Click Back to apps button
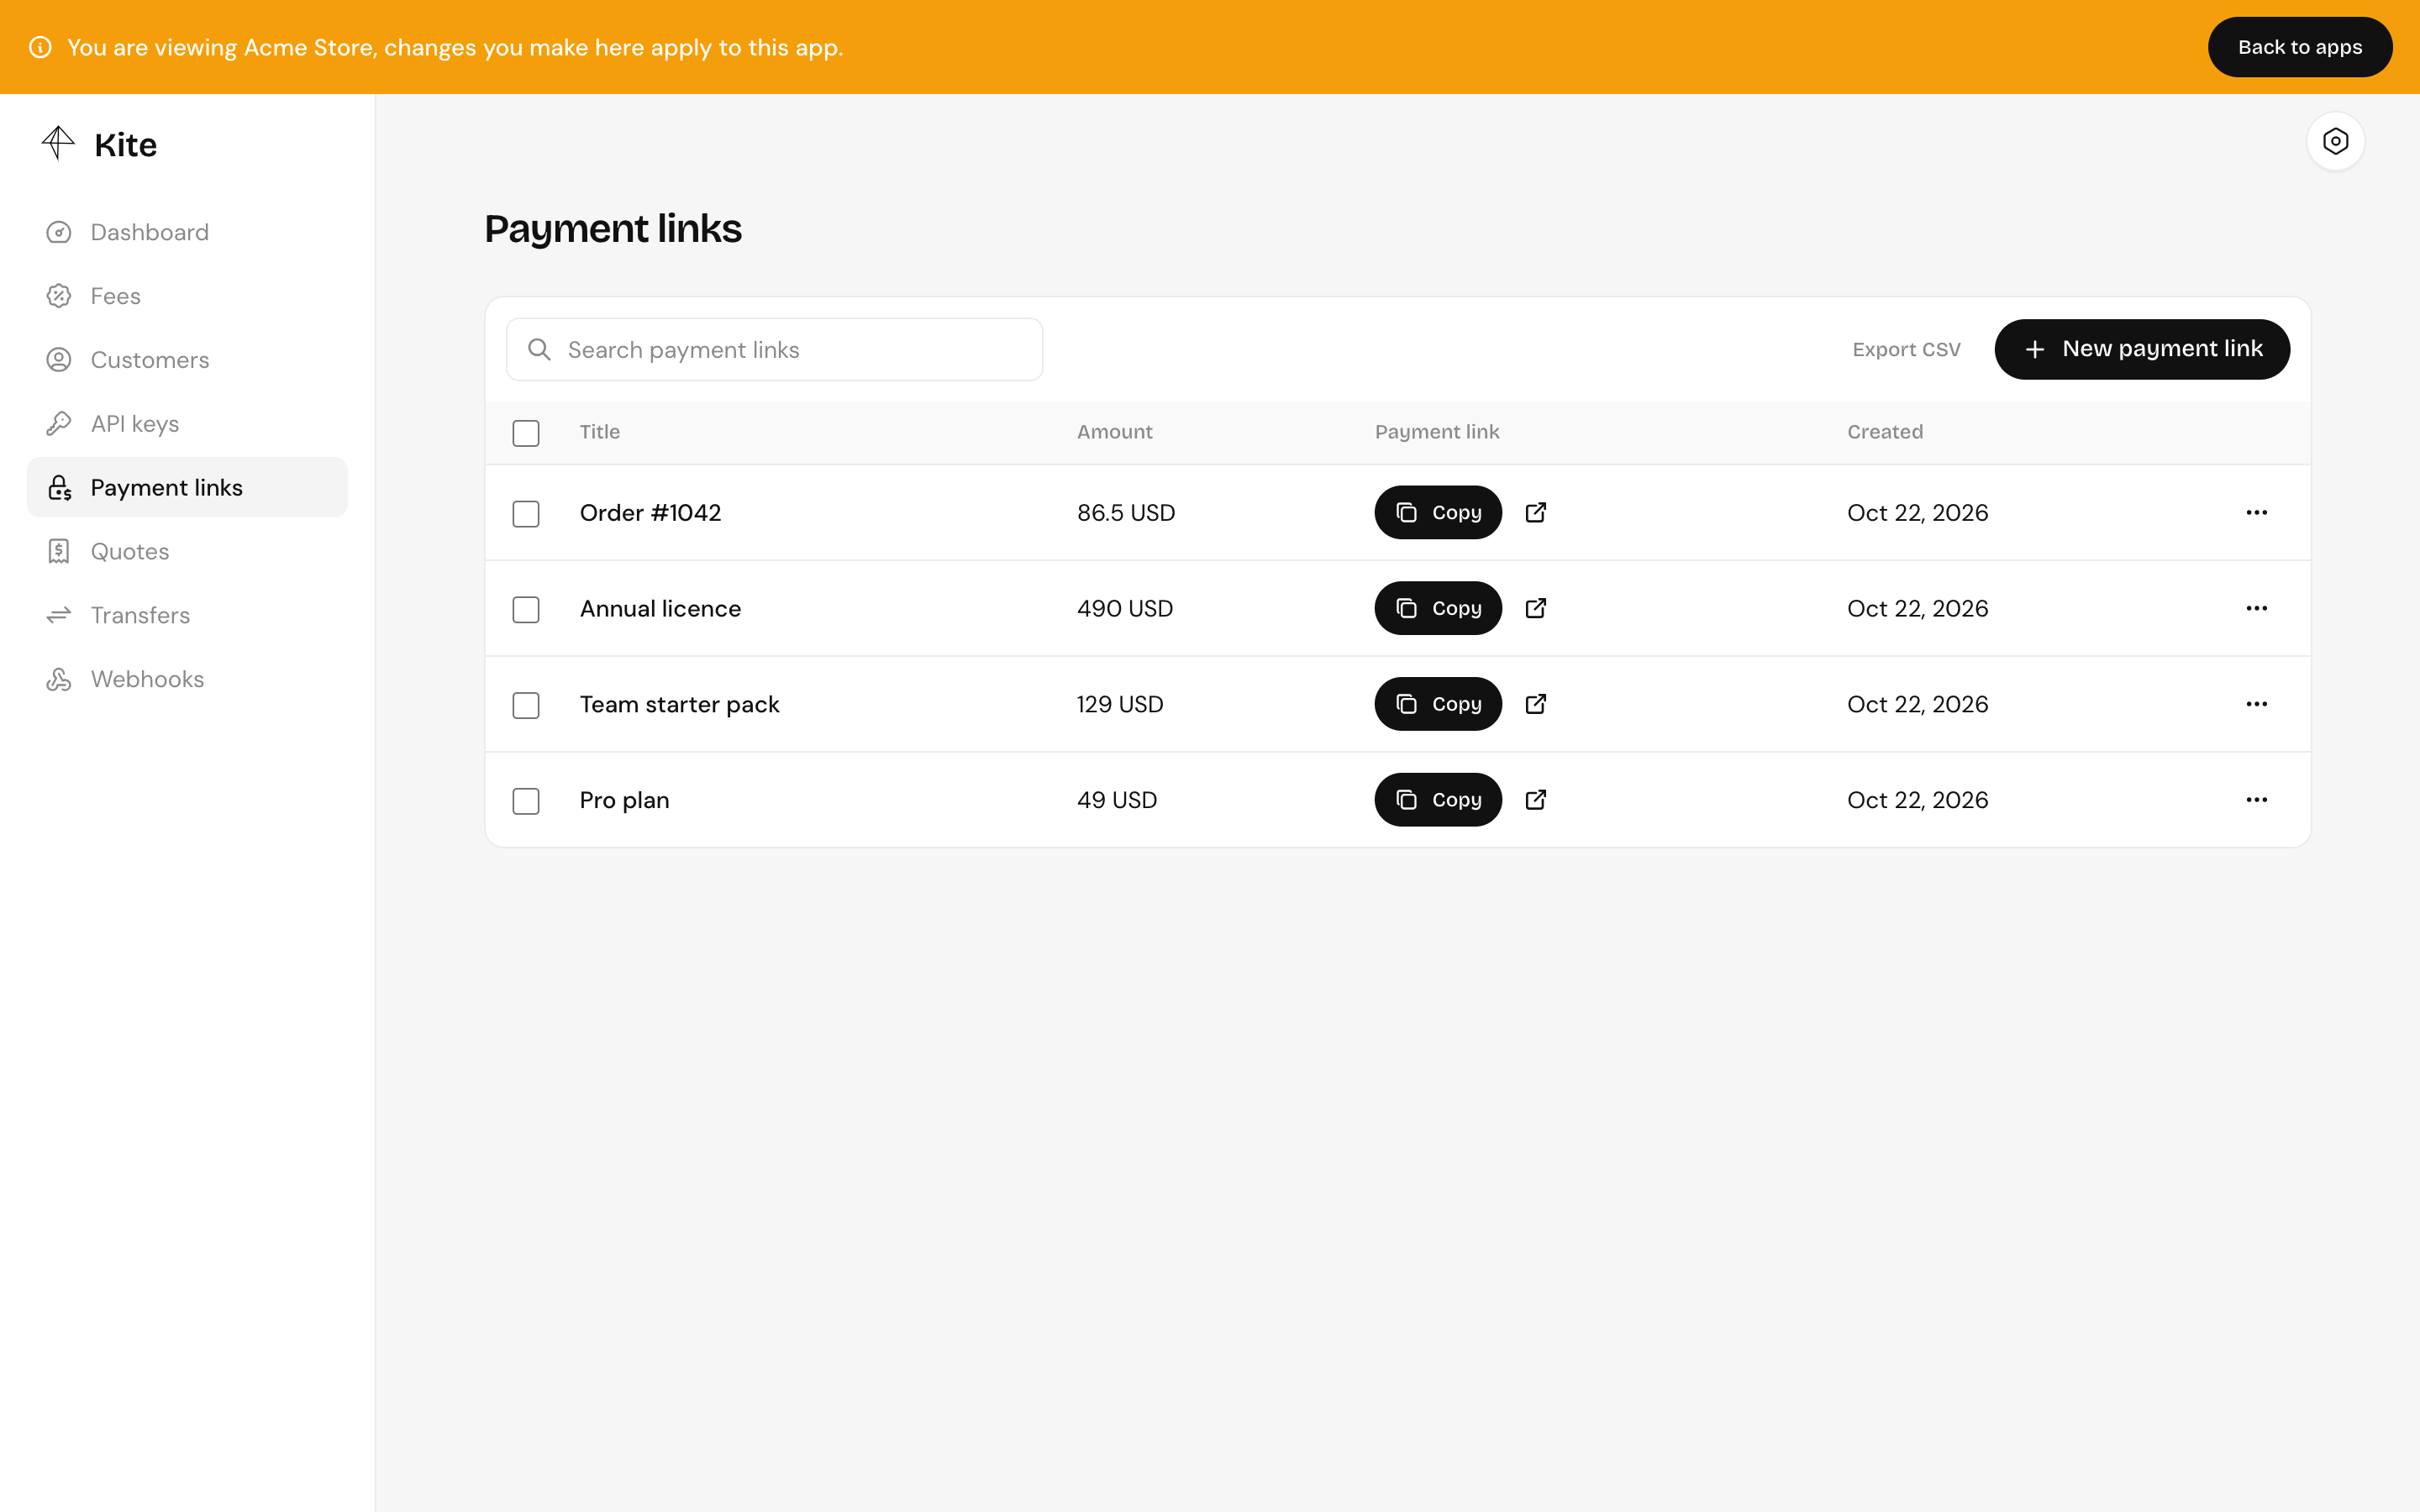Image resolution: width=2420 pixels, height=1512 pixels. [x=2299, y=47]
